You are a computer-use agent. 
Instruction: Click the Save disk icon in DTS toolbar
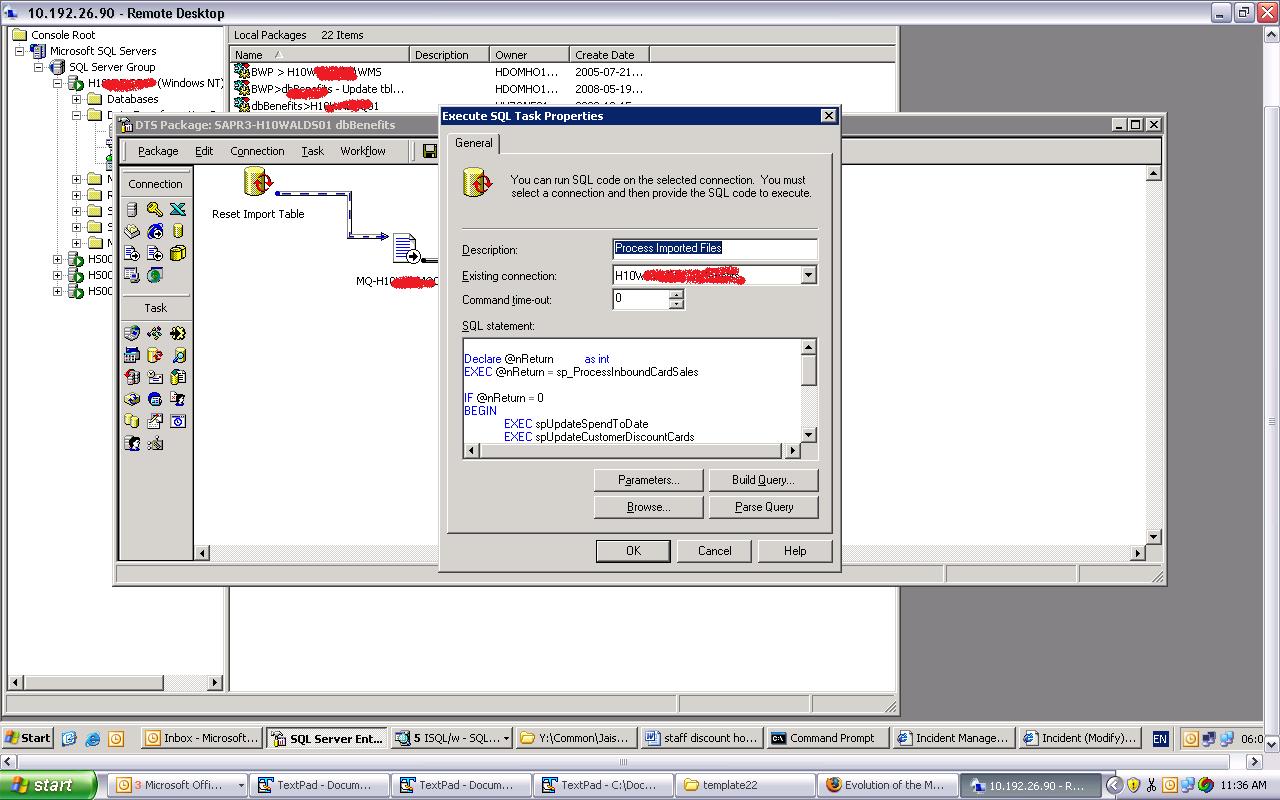click(430, 151)
